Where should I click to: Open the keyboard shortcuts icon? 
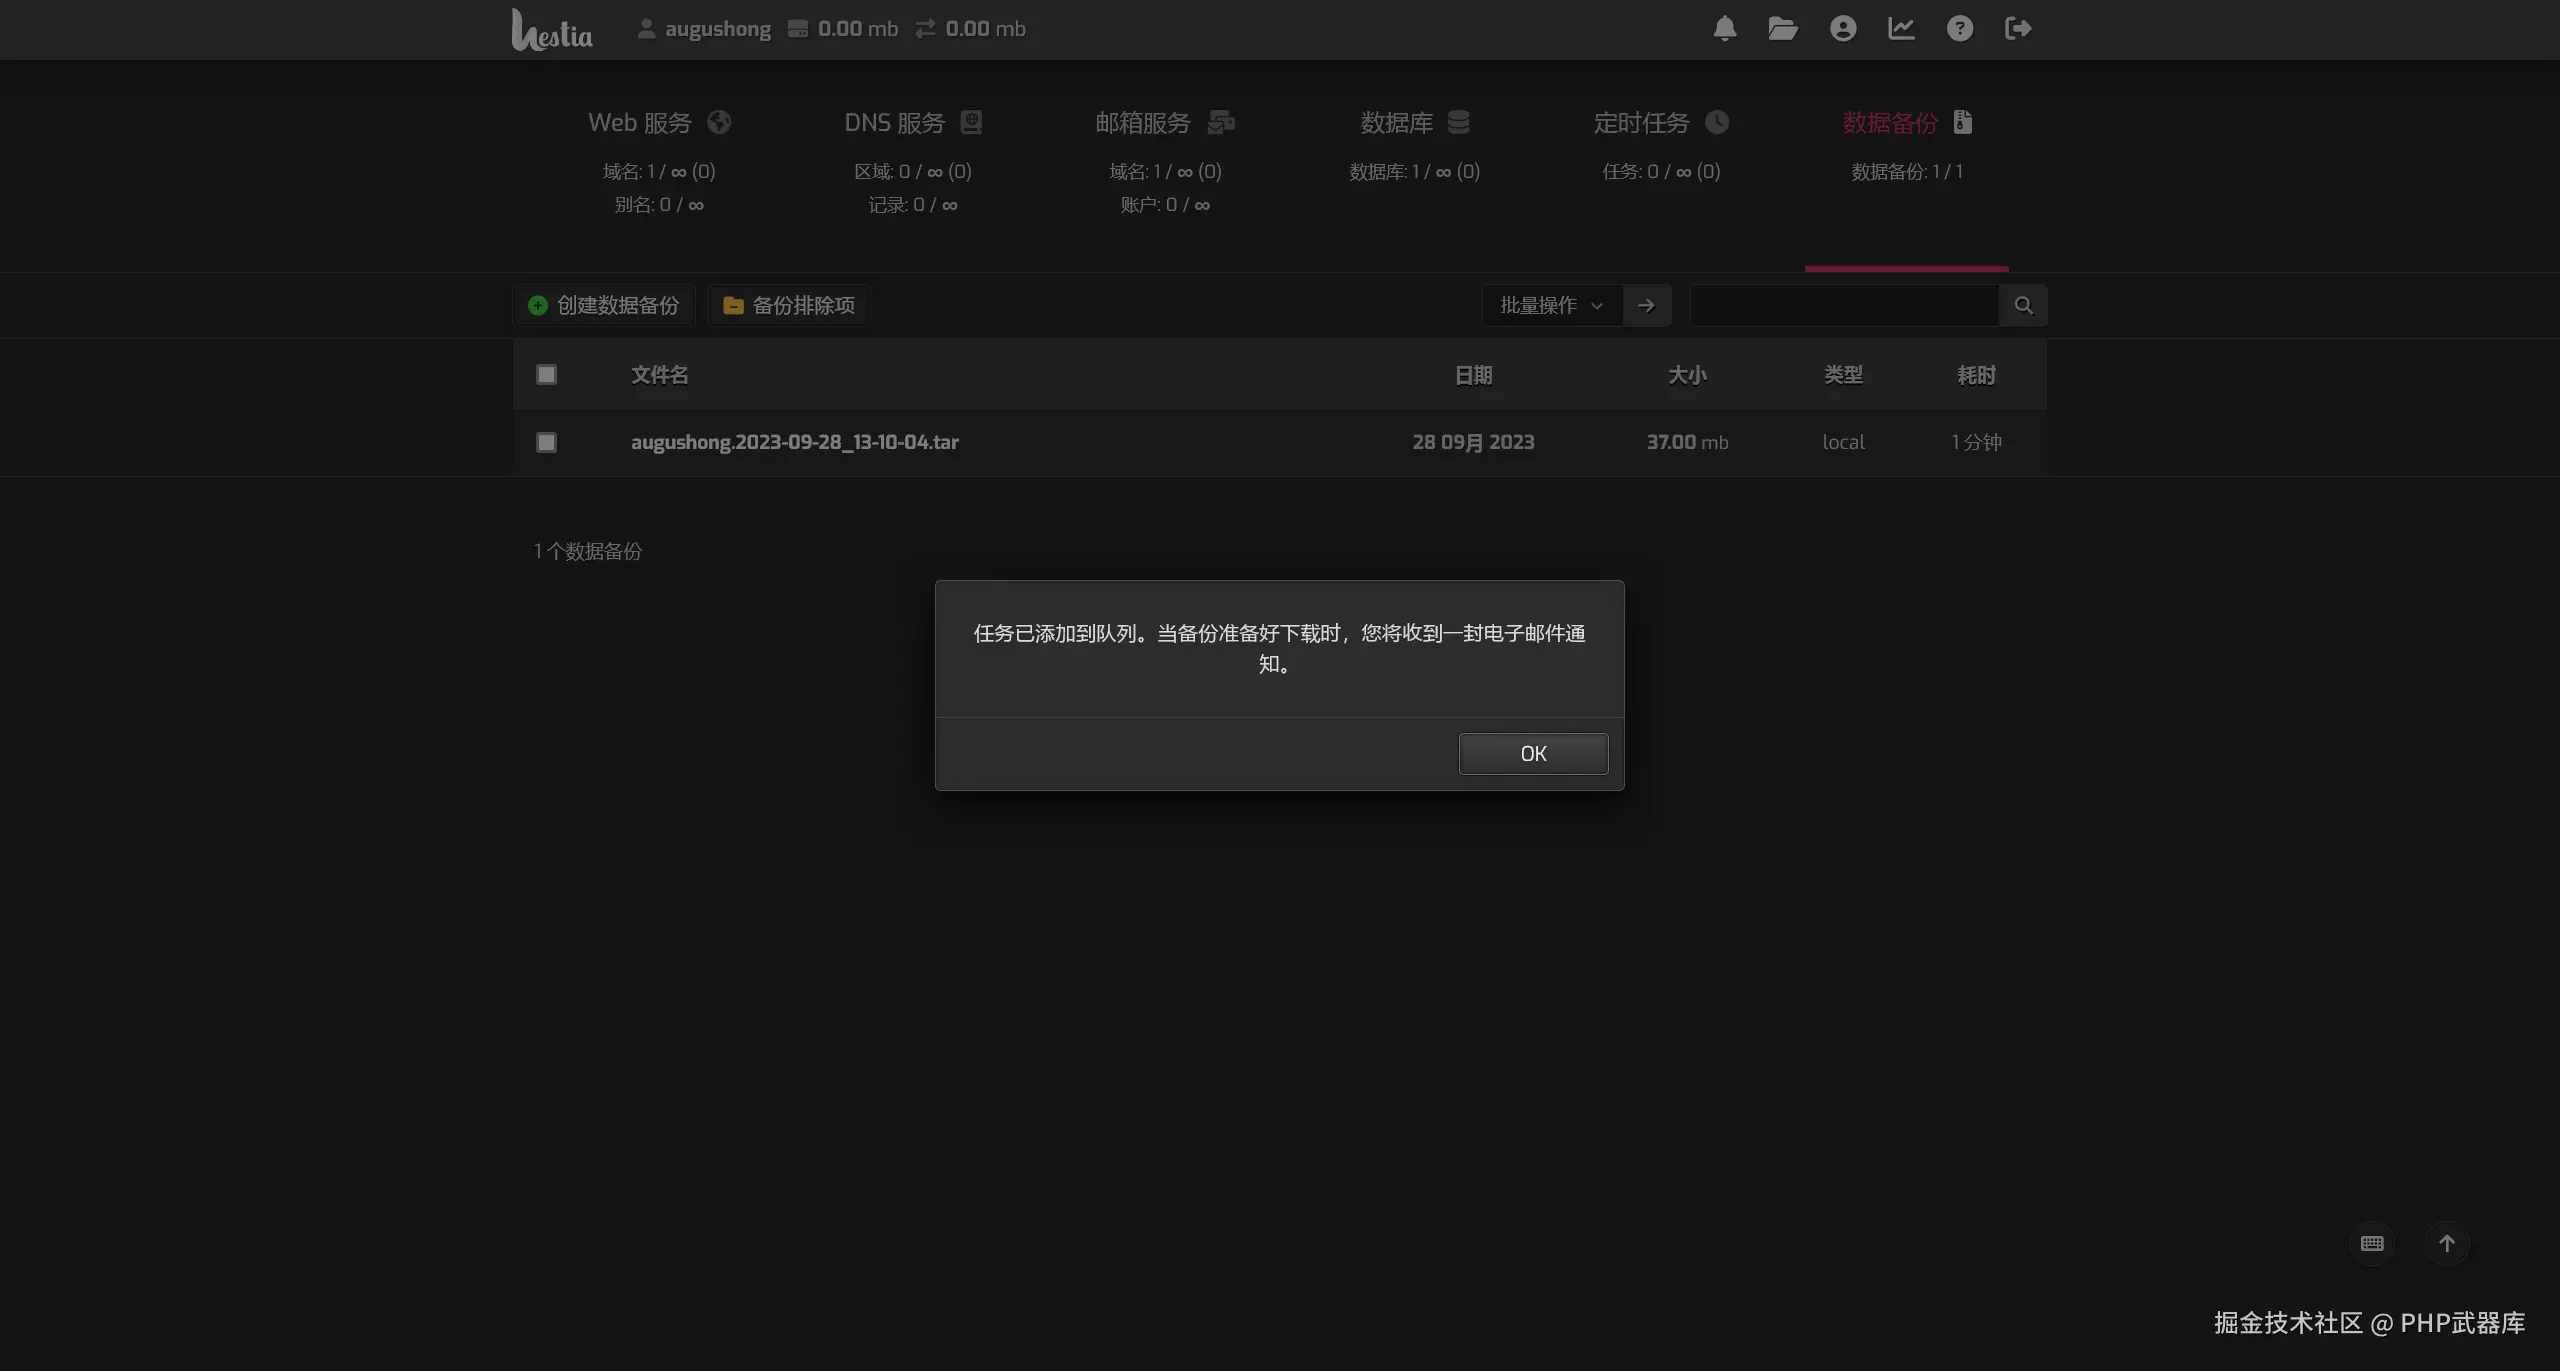[2372, 1244]
